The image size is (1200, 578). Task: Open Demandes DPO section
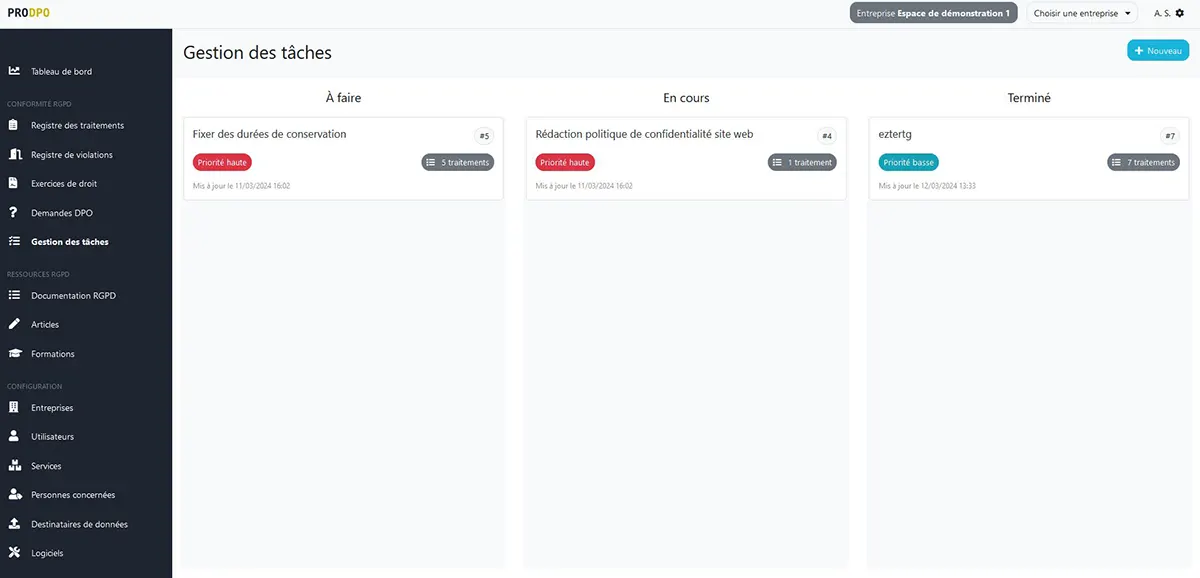62,213
